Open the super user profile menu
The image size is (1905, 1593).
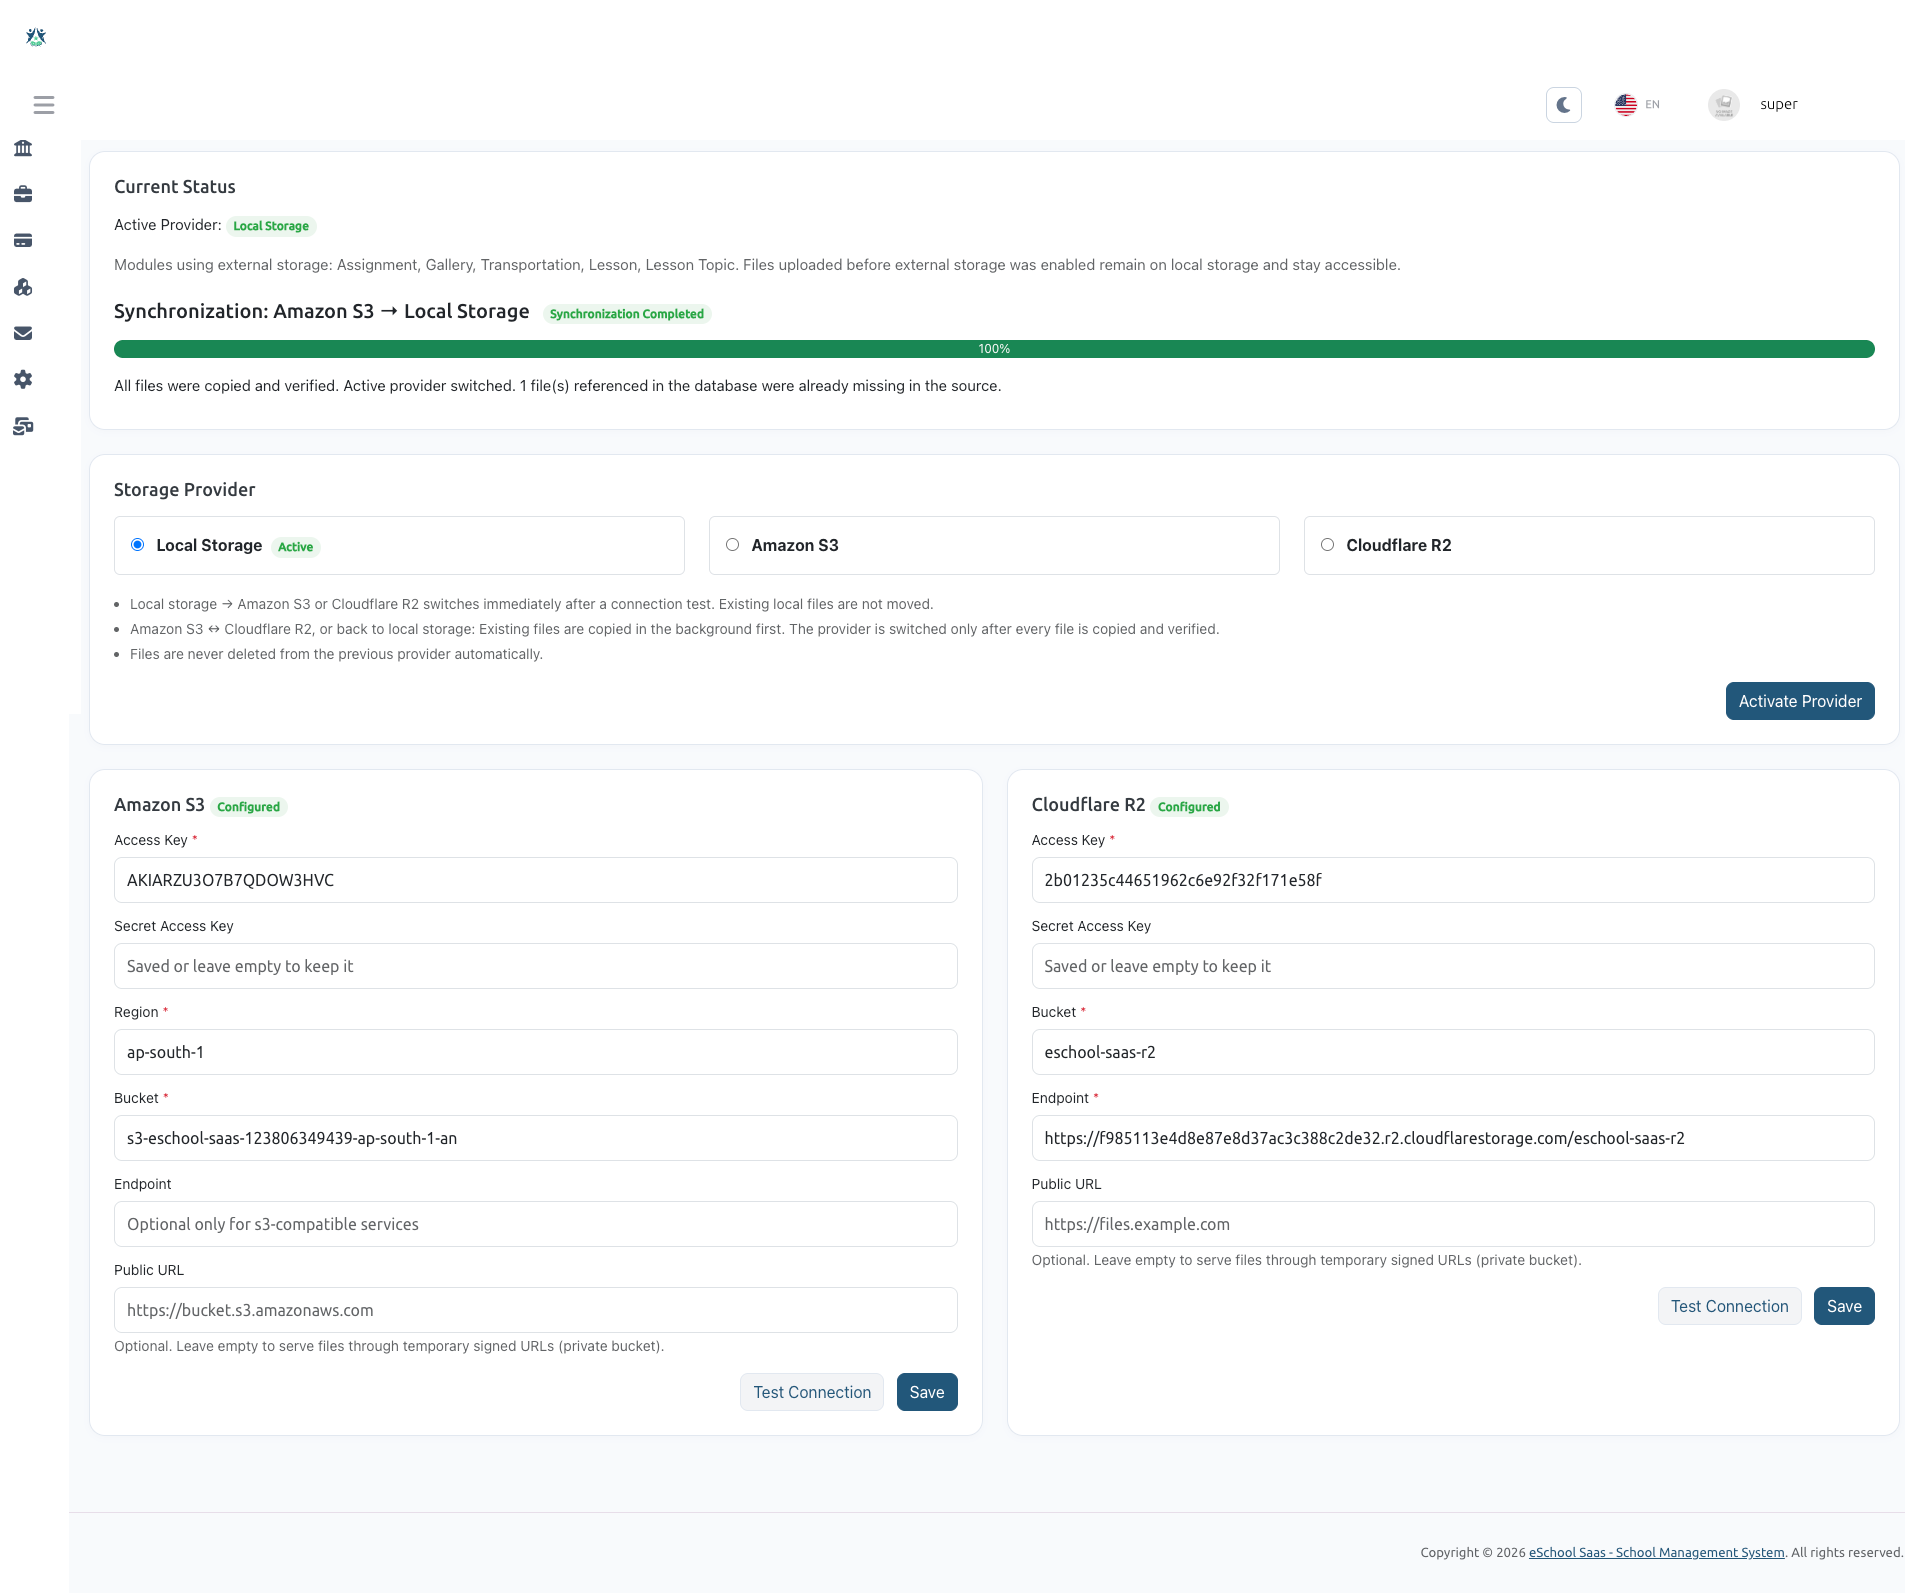coord(1778,104)
